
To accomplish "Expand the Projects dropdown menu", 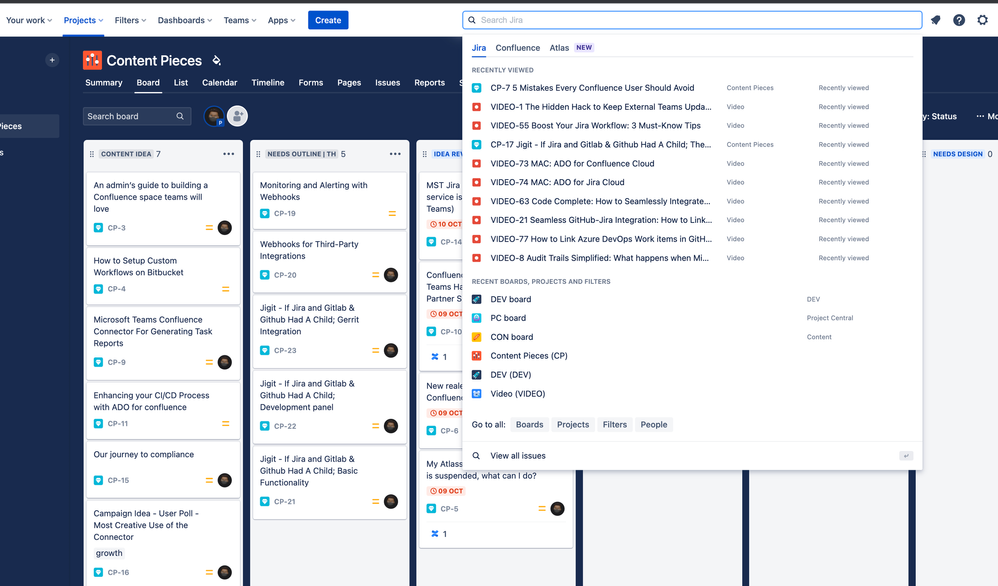I will coord(83,20).
